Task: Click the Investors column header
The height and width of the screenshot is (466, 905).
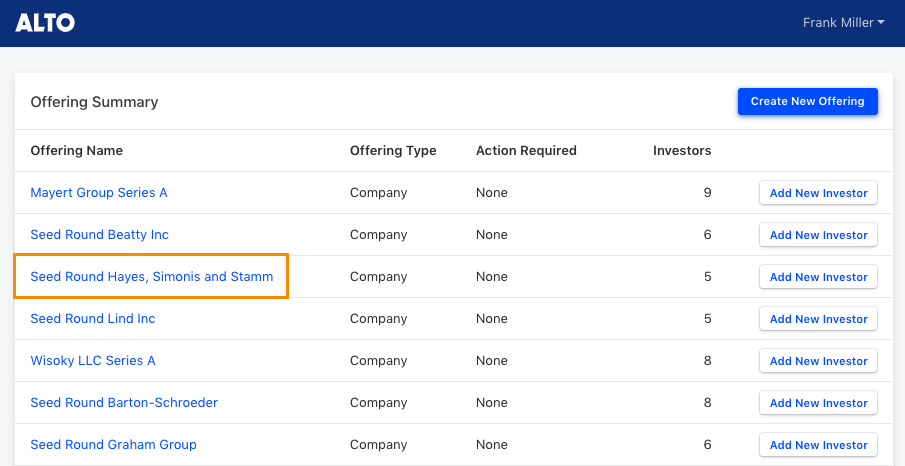Action: pyautogui.click(x=682, y=151)
